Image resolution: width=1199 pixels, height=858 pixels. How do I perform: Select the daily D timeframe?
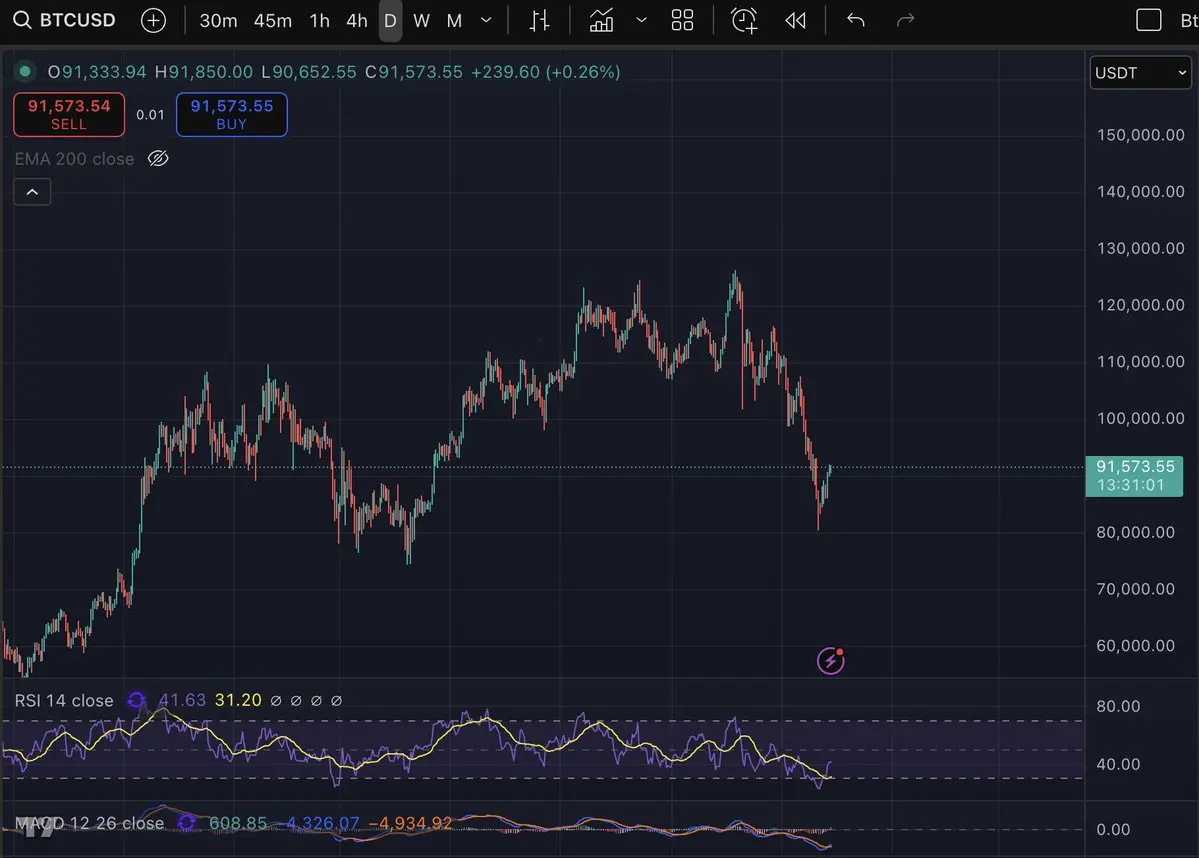pos(390,21)
